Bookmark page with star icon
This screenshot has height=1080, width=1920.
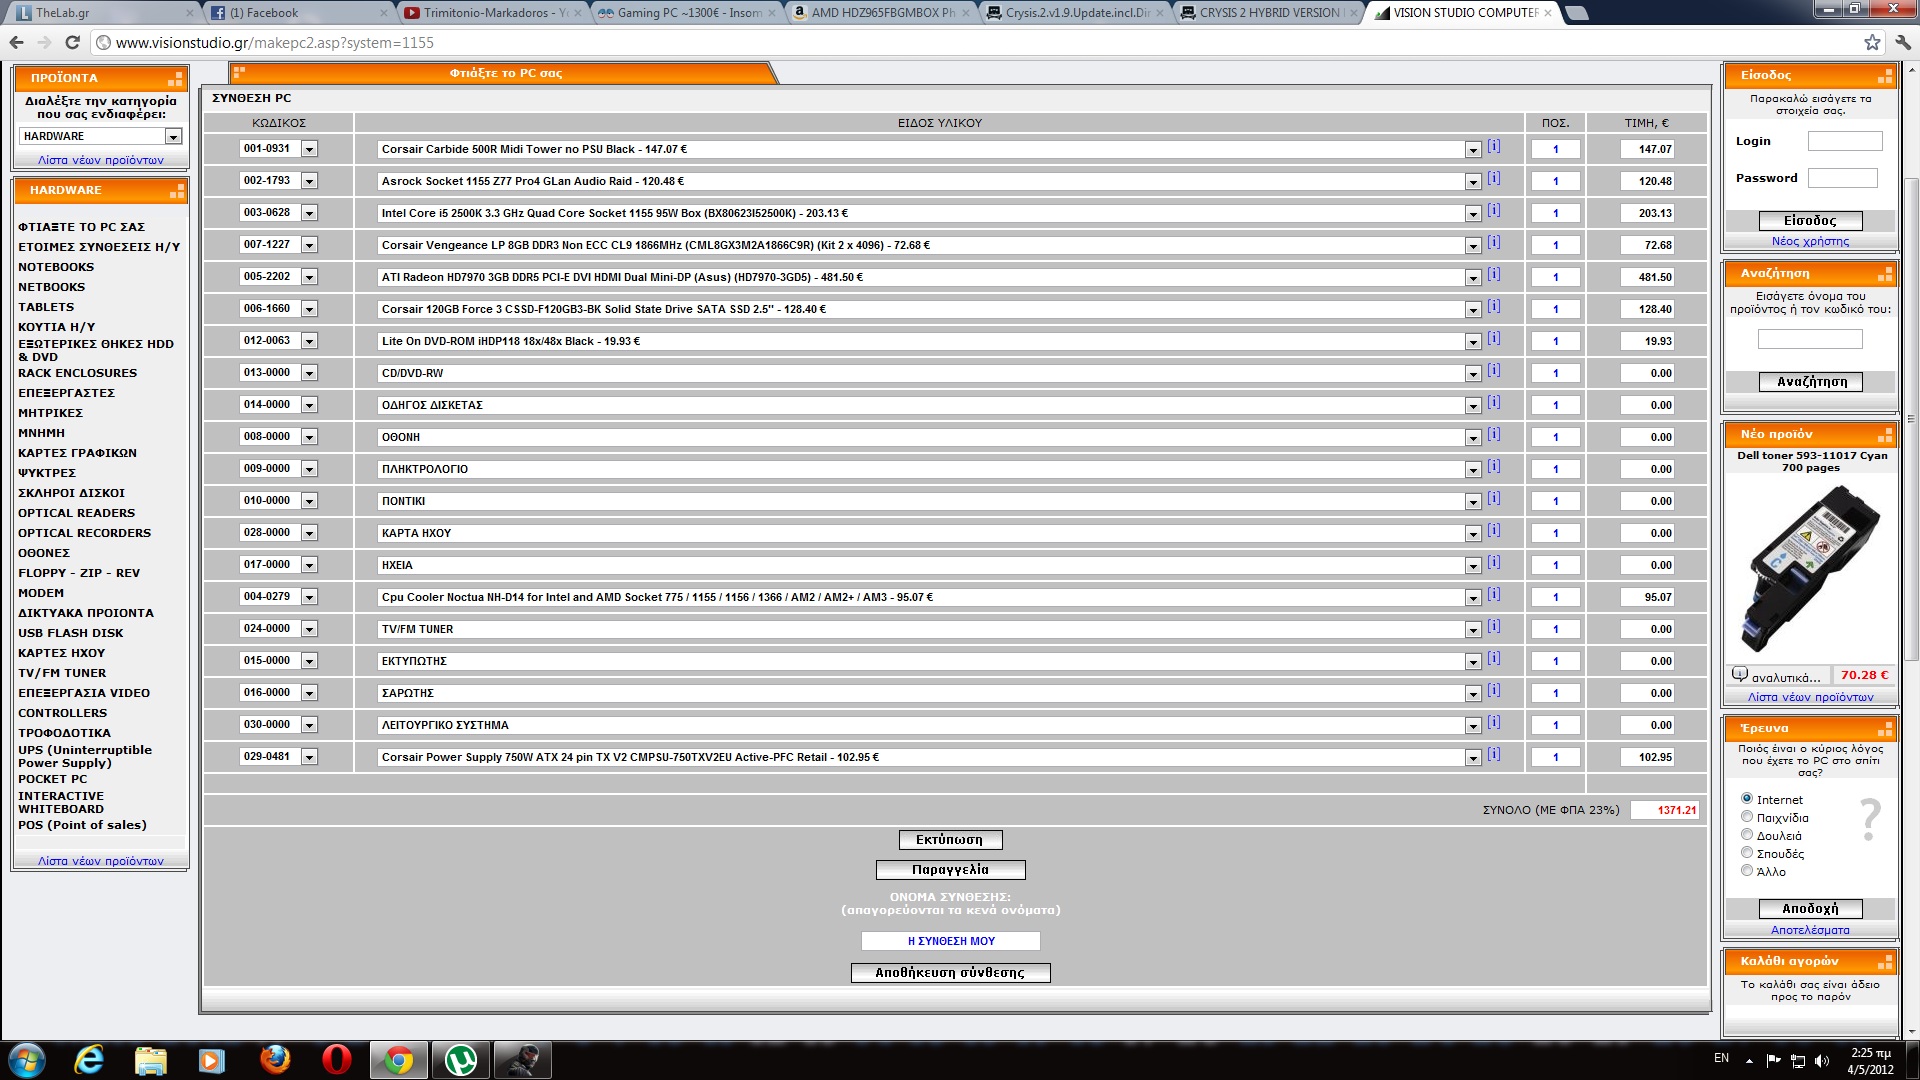[x=1872, y=42]
